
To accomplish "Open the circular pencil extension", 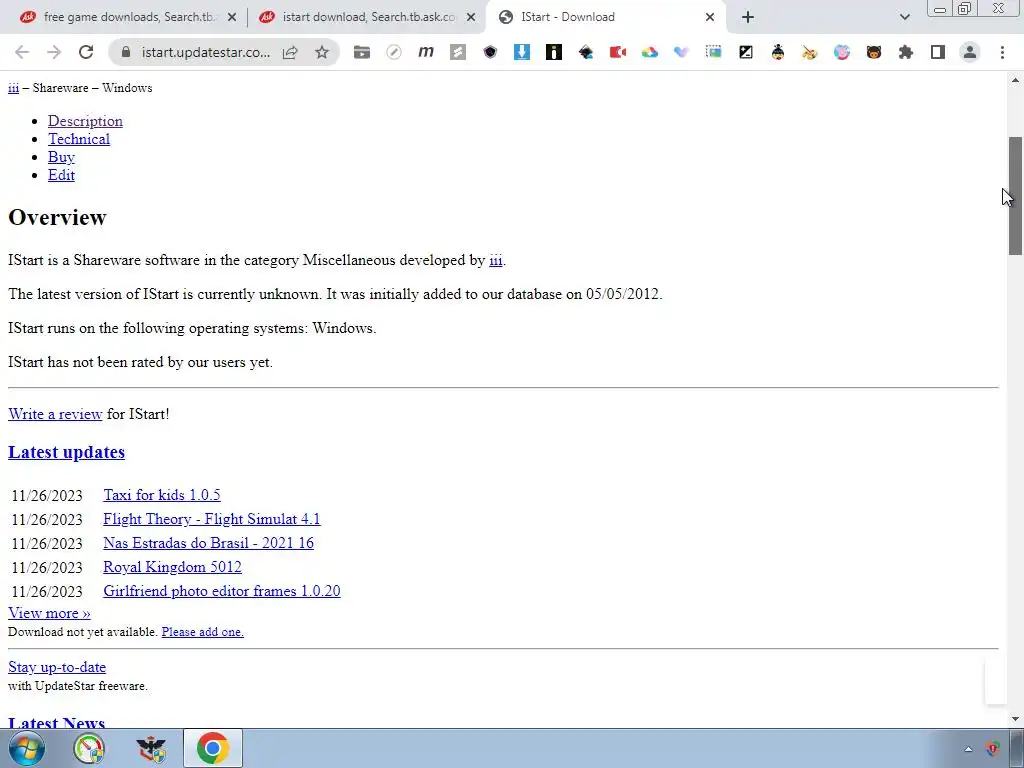I will tap(394, 52).
